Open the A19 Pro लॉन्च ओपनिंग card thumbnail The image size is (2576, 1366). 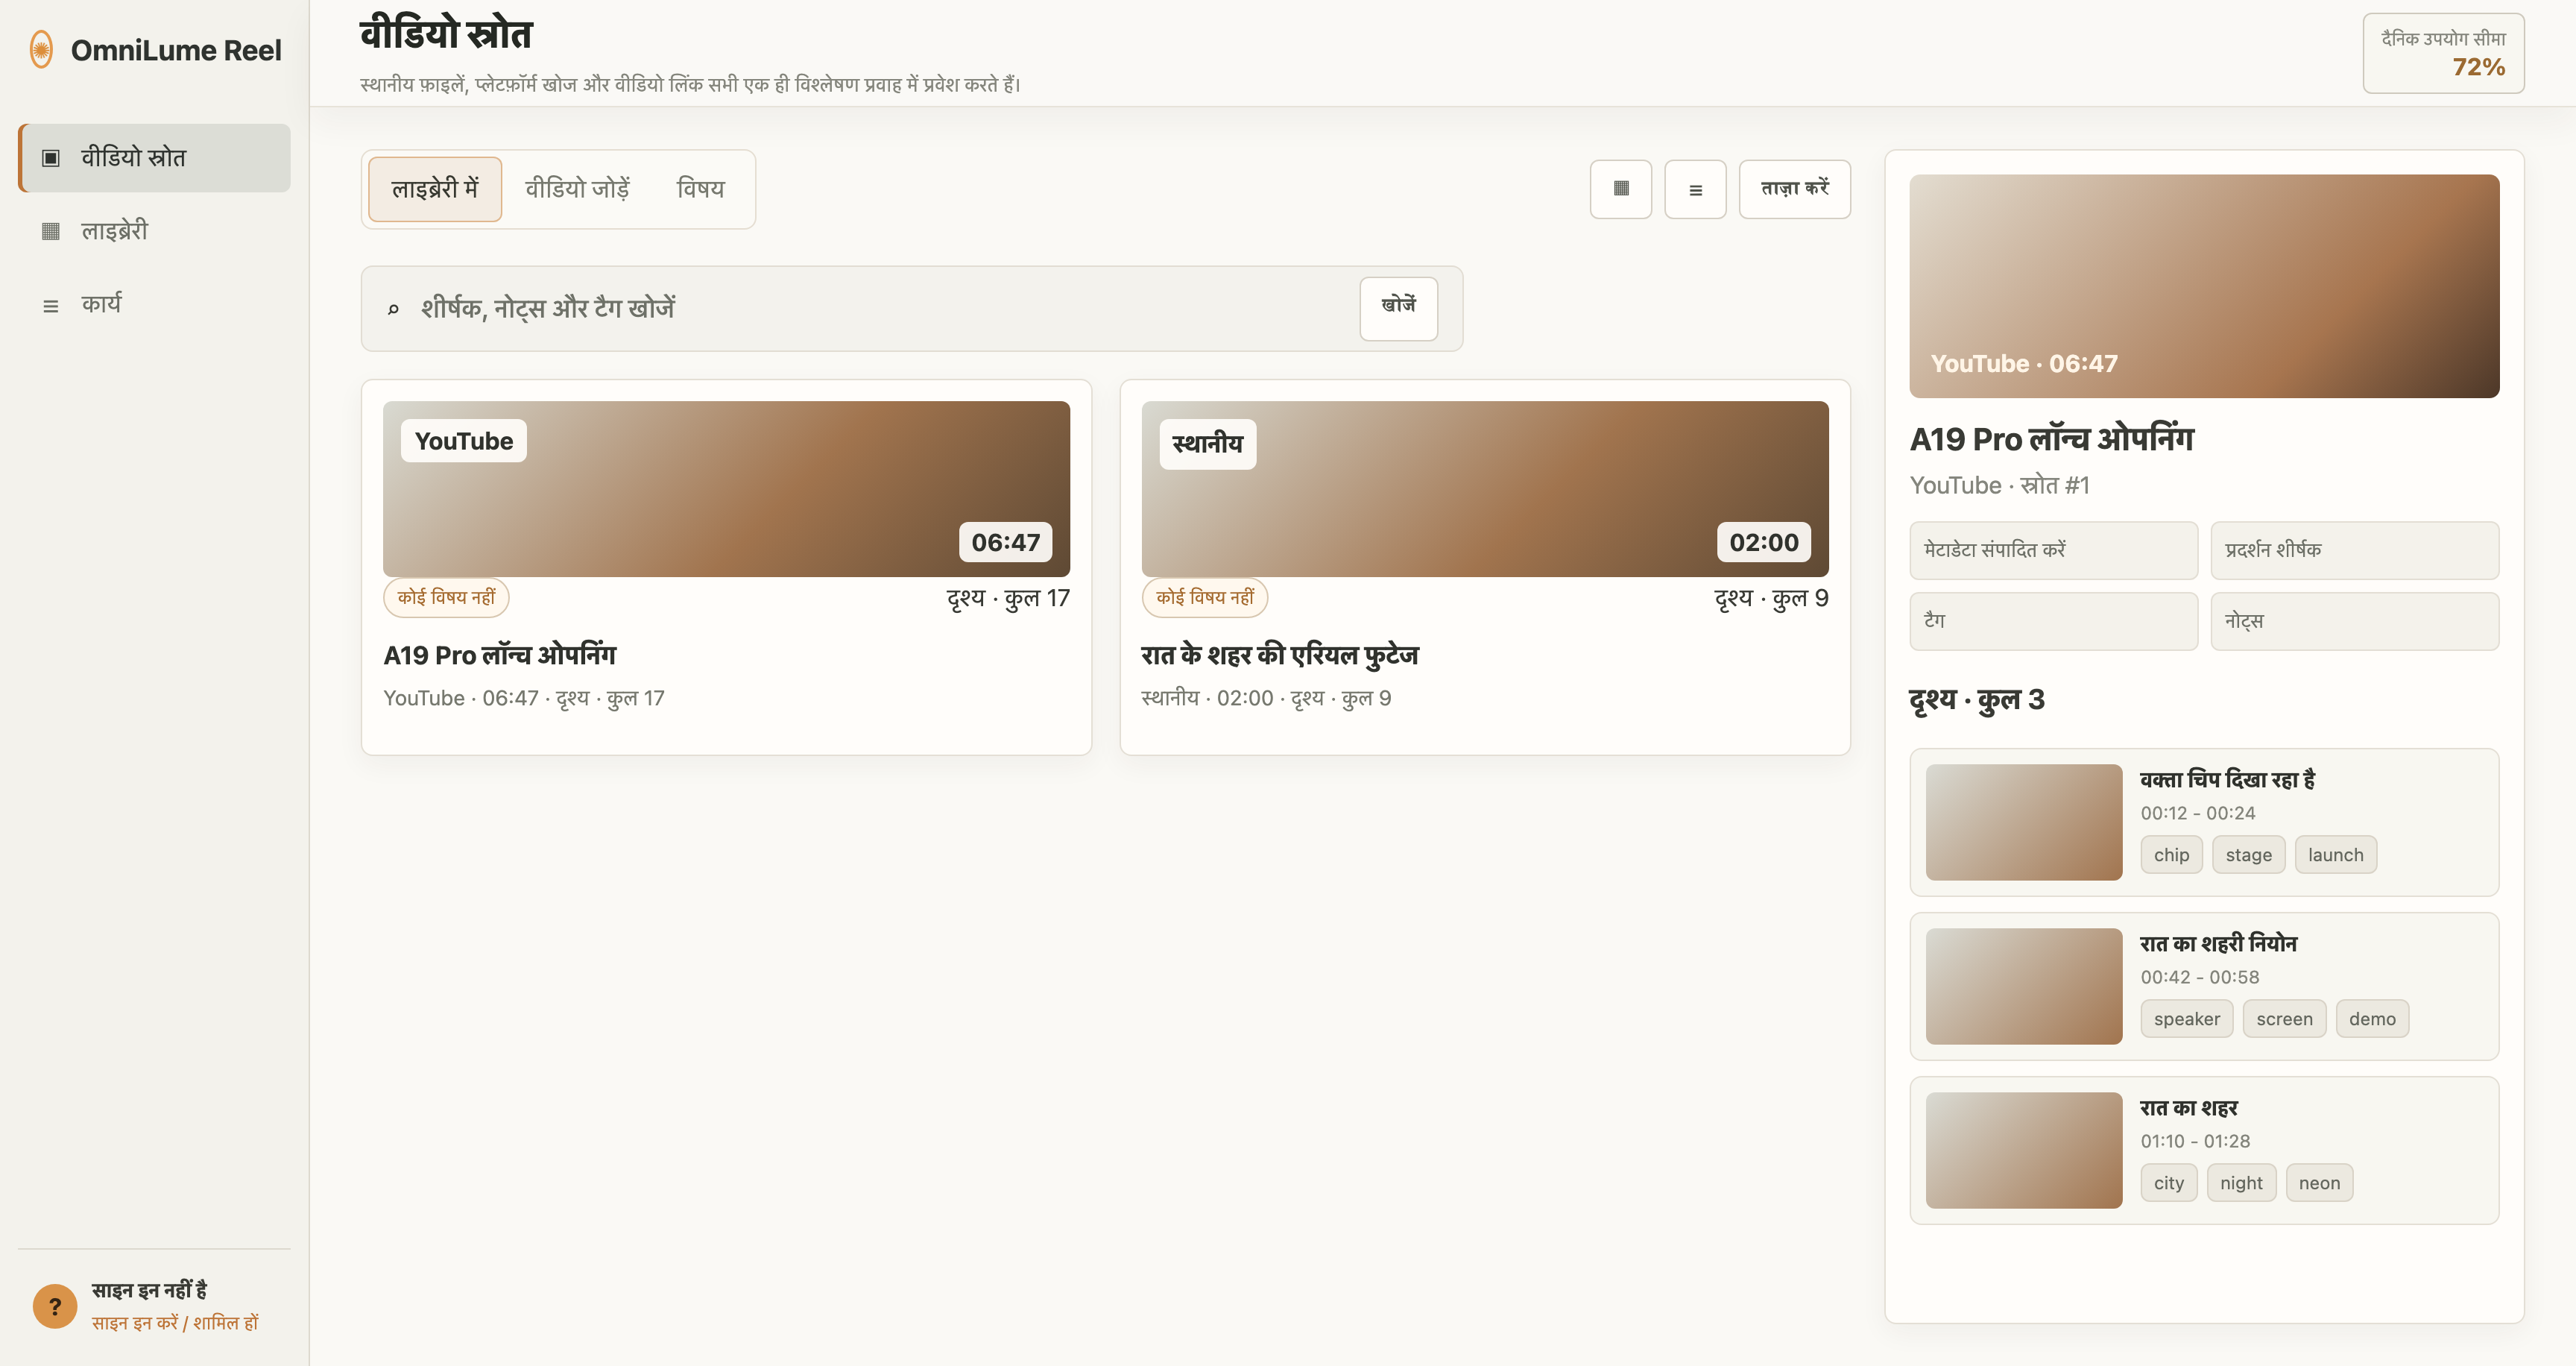click(x=726, y=489)
